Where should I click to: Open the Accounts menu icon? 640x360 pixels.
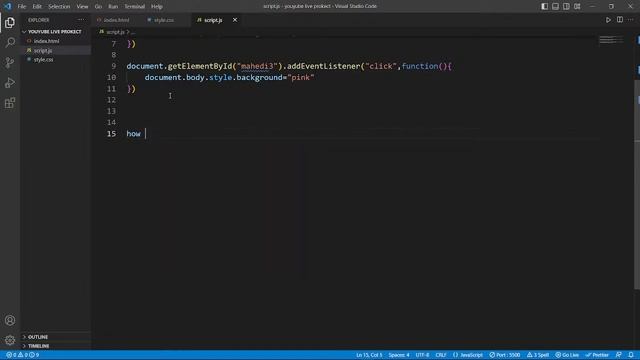(10, 320)
